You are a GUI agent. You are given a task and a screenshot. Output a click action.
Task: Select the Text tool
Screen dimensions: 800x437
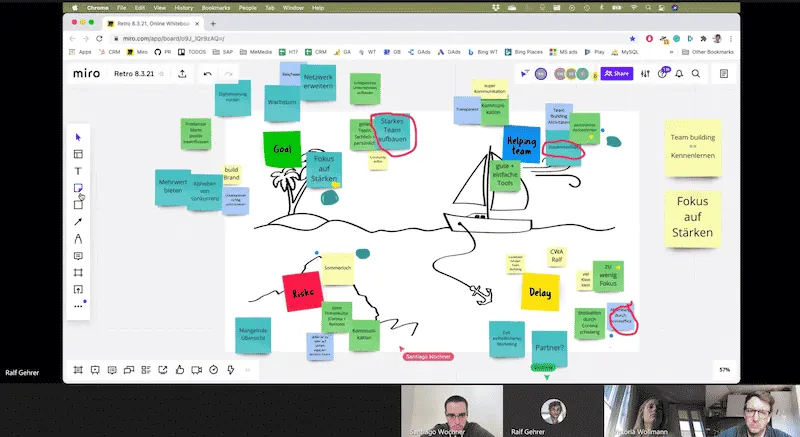tap(79, 171)
